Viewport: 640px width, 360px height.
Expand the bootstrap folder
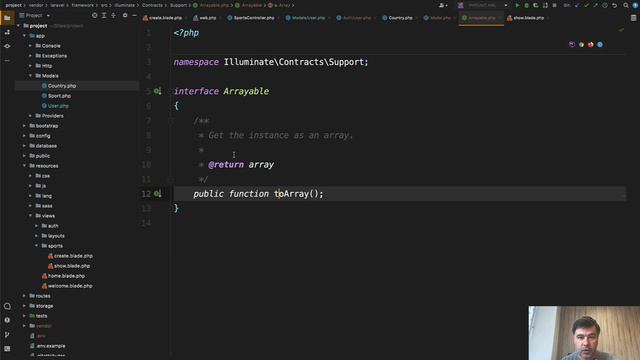pos(24,126)
